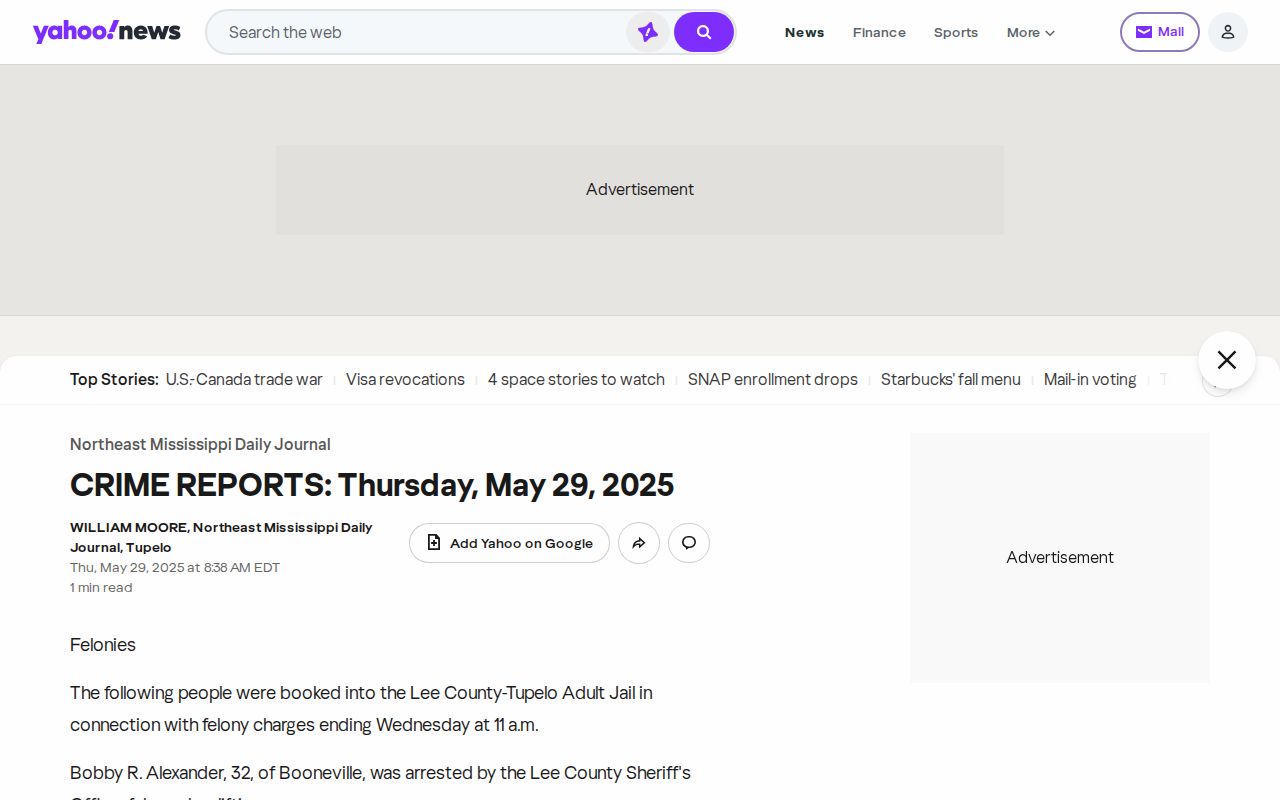This screenshot has width=1280, height=800.
Task: Click the article date Thu, May 29, 2025
Action: point(175,567)
